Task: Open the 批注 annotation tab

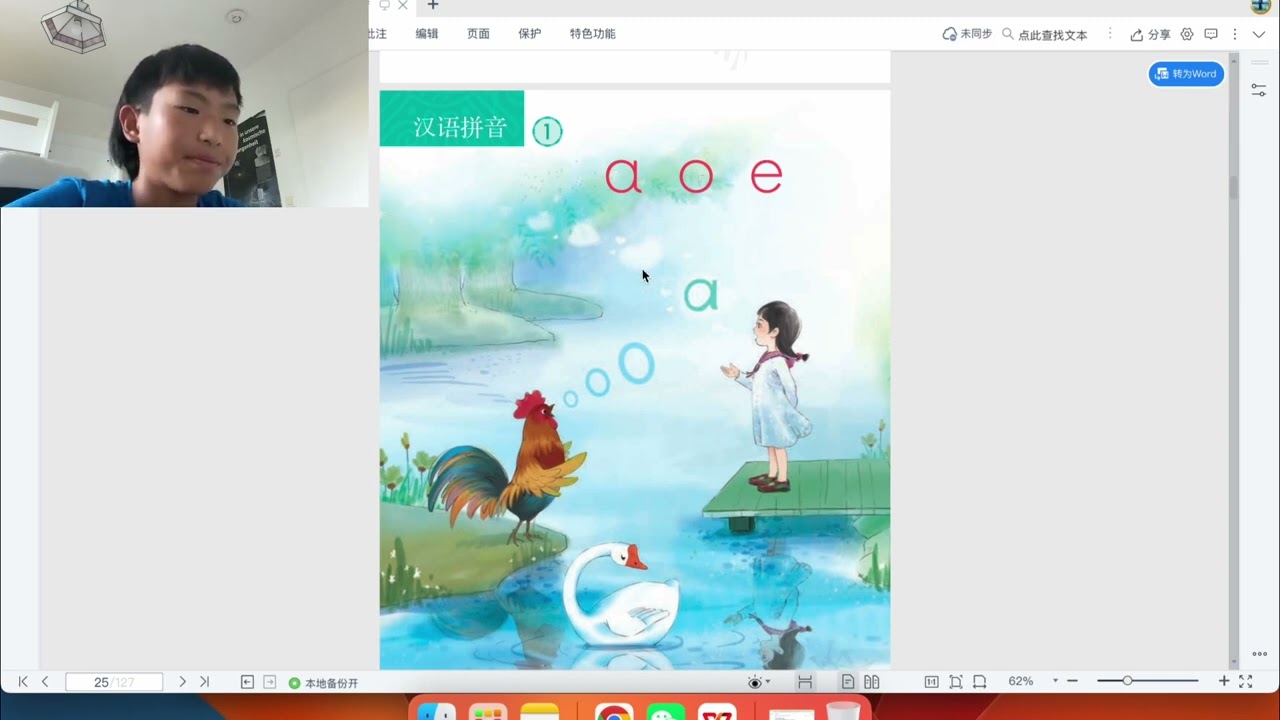Action: pos(378,34)
